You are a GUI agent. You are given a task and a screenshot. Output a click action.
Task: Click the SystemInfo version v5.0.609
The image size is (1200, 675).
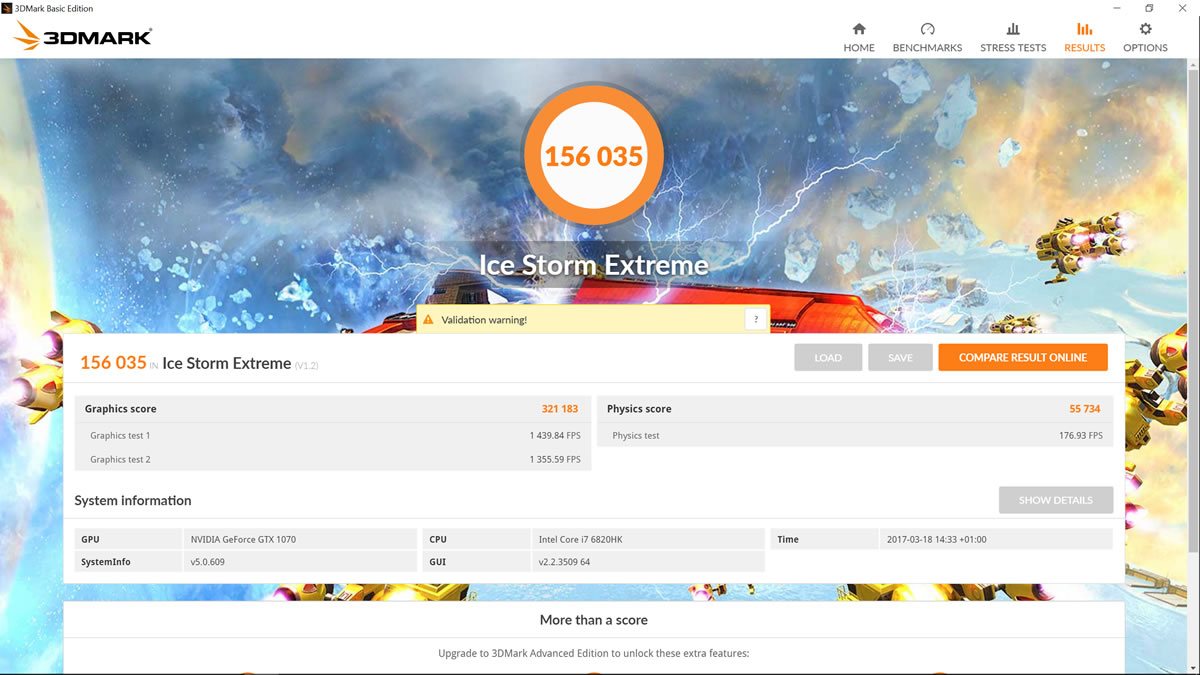(x=207, y=562)
